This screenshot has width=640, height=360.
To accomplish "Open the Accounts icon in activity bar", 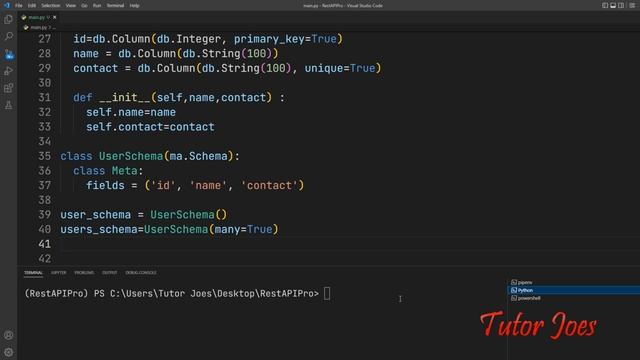I will click(x=8, y=335).
